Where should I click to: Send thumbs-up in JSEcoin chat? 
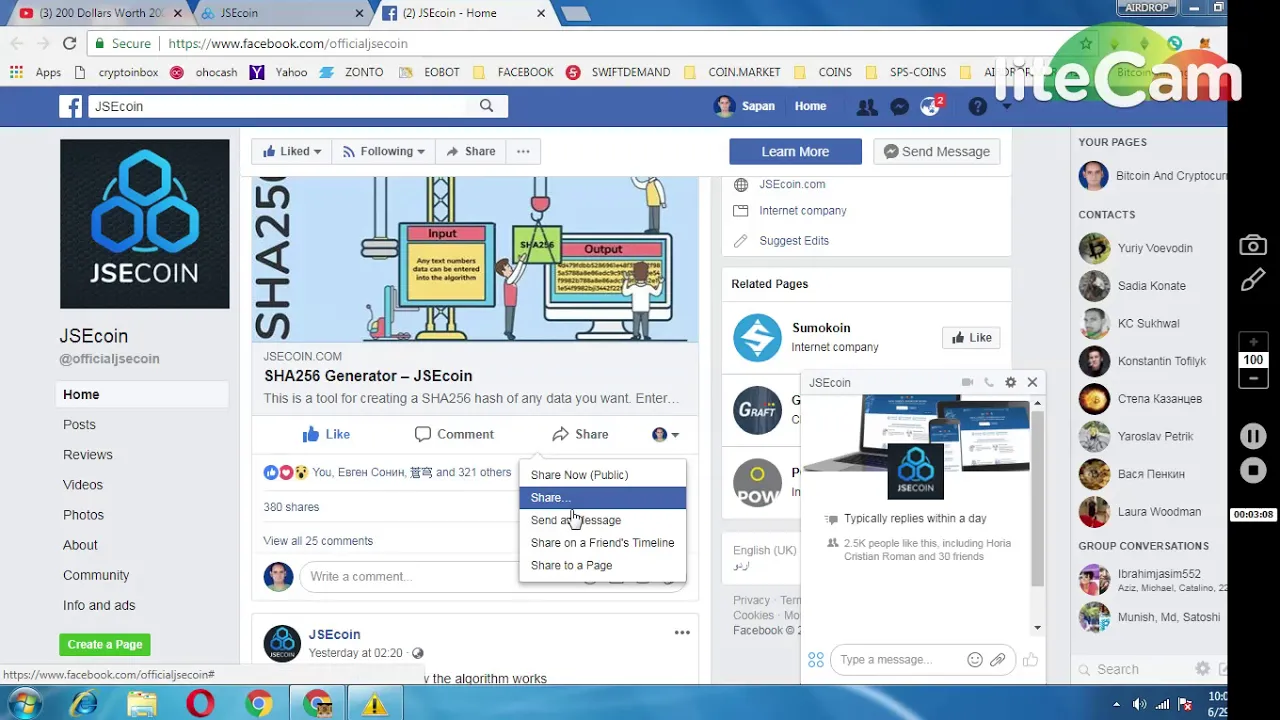tap(1030, 660)
